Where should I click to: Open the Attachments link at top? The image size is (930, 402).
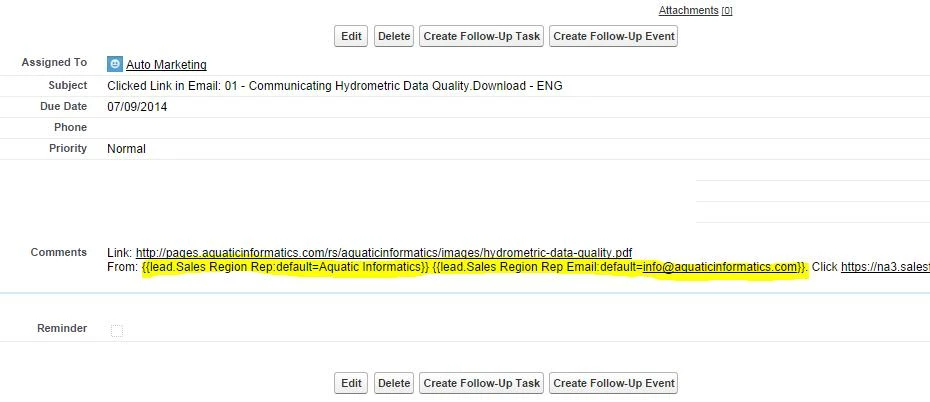pyautogui.click(x=689, y=10)
